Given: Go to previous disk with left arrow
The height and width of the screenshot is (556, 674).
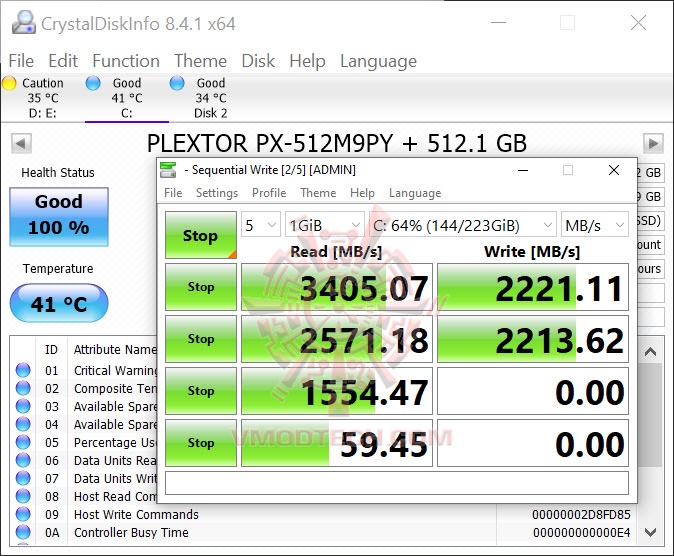Looking at the screenshot, I should click(x=21, y=143).
